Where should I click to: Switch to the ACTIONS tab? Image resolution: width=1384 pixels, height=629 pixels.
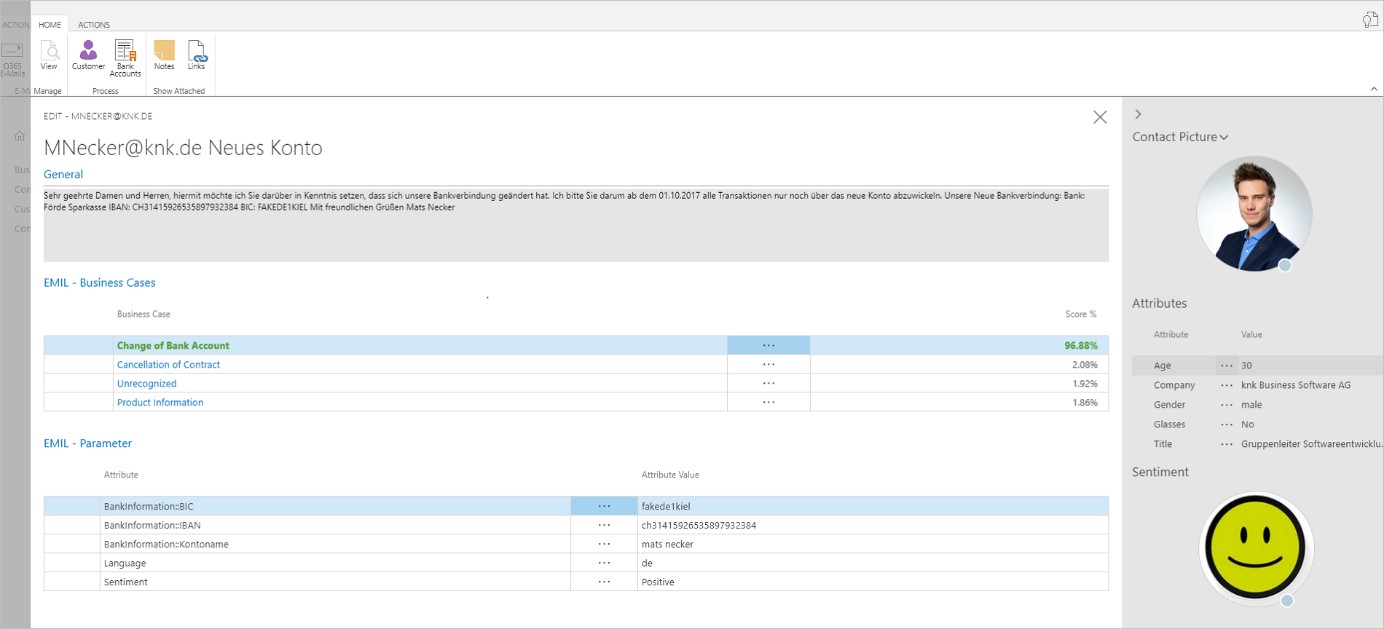(x=94, y=25)
